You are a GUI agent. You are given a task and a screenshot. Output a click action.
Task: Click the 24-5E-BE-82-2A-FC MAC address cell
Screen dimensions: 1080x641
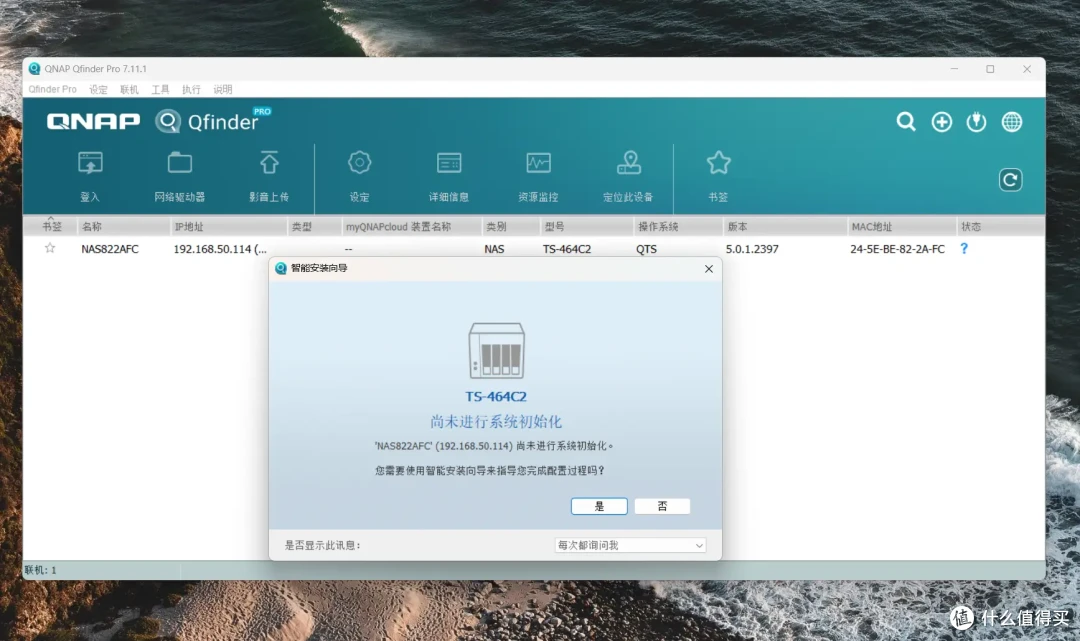coord(897,249)
